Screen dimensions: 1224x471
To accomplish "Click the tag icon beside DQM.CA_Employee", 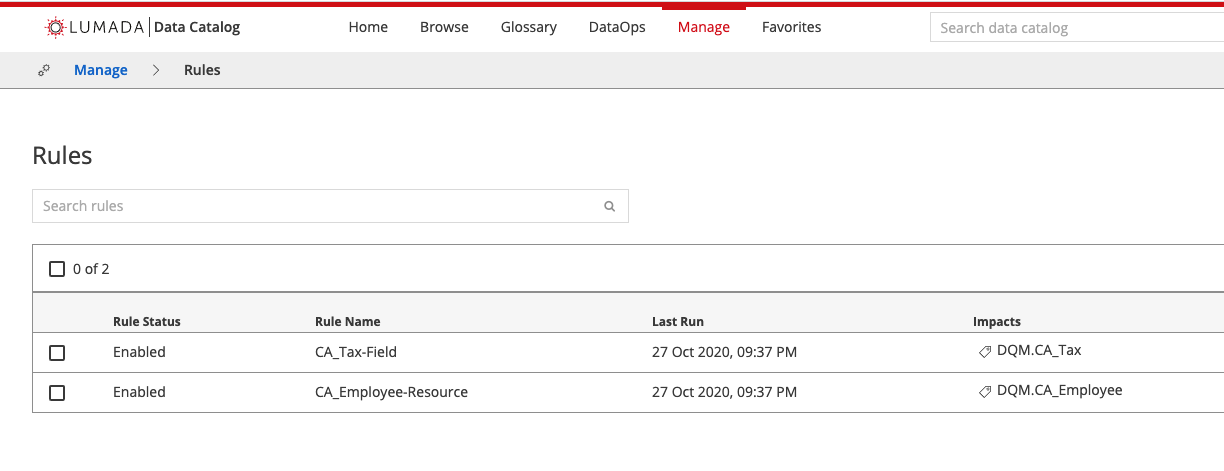I will coord(985,392).
